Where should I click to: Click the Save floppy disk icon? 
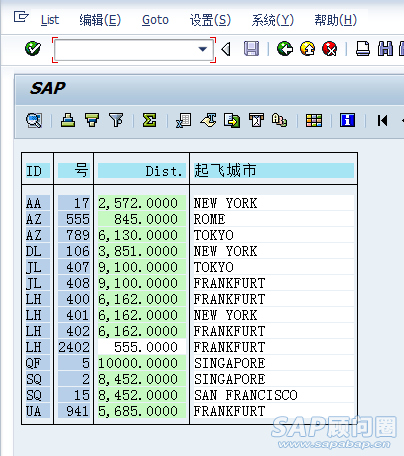(251, 49)
